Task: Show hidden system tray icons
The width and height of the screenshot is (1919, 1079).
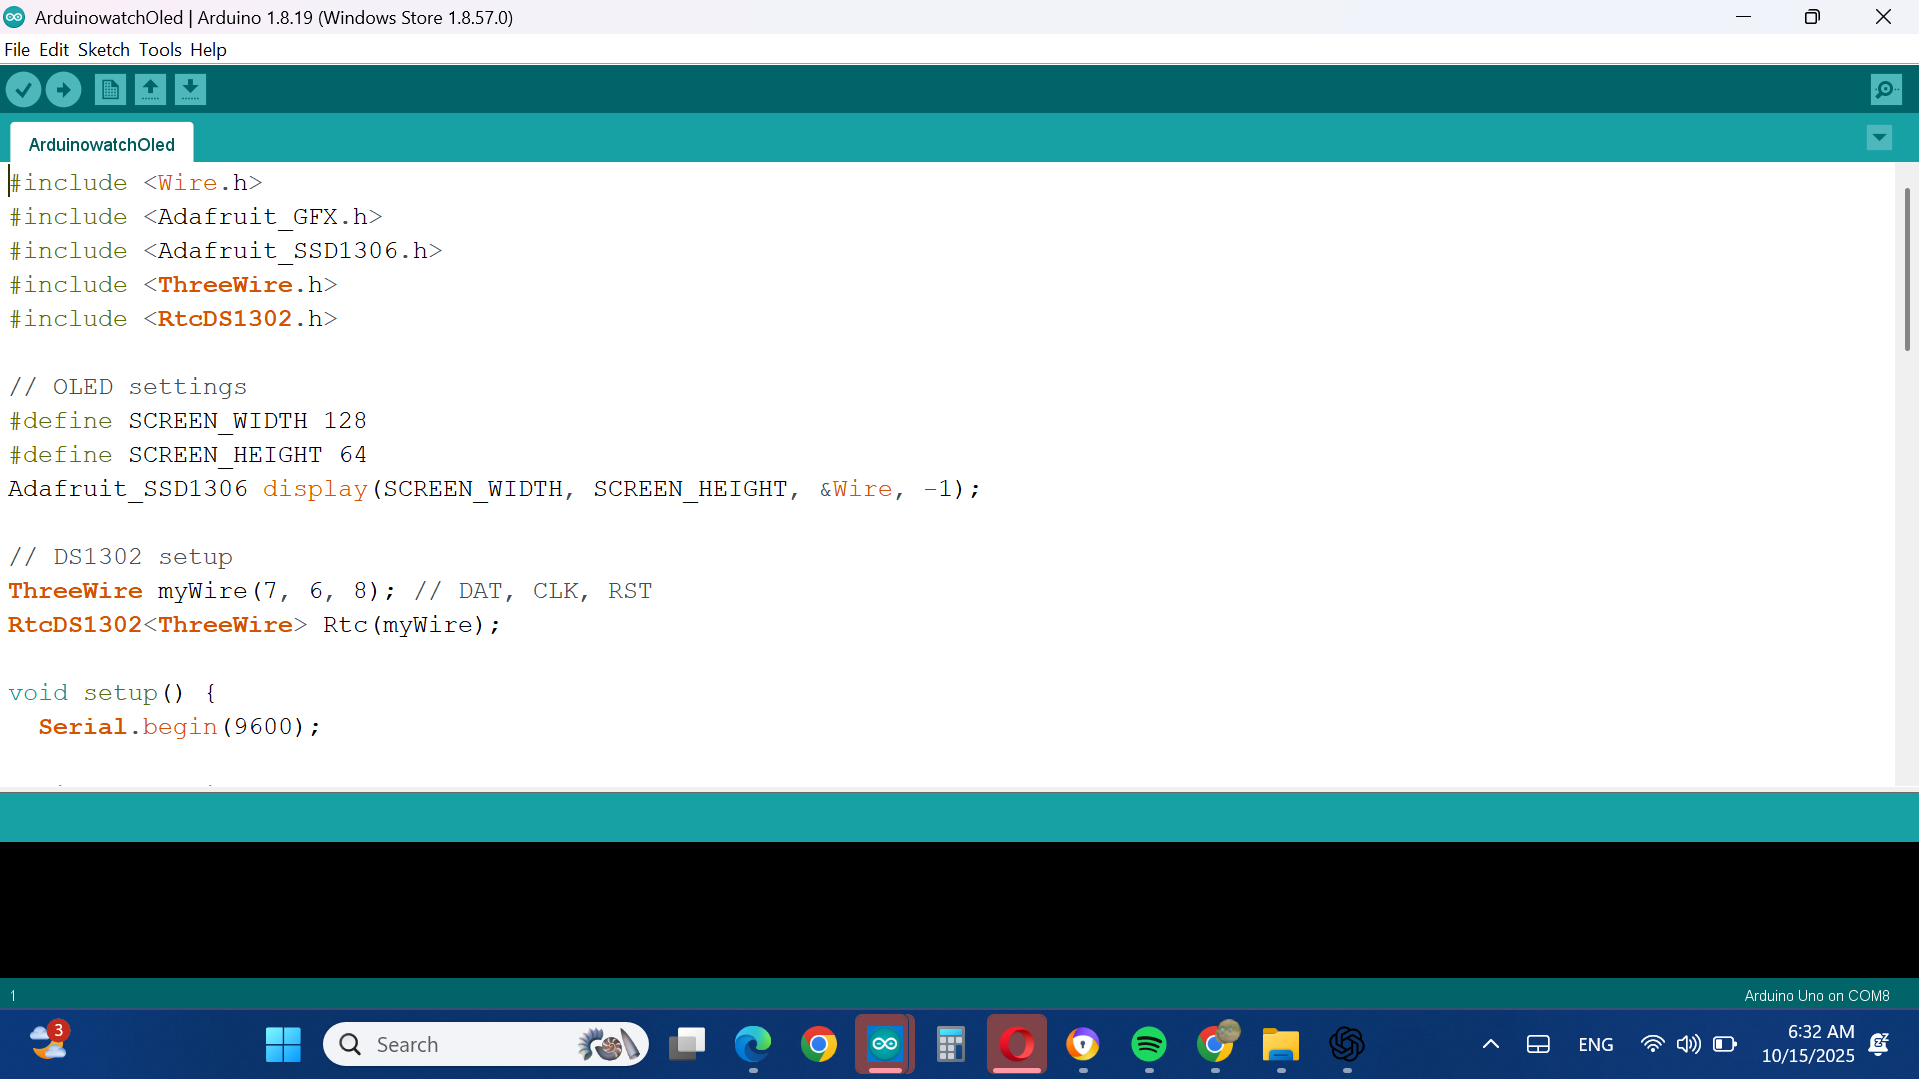Action: pyautogui.click(x=1491, y=1045)
